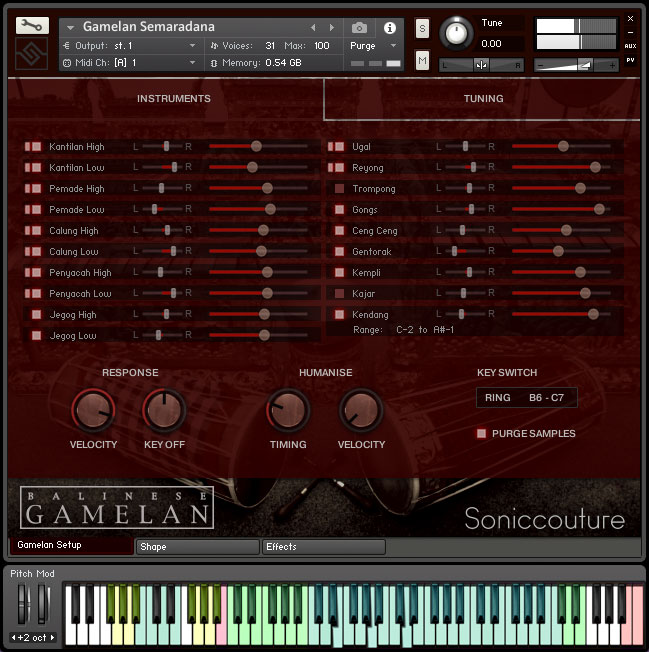Toggle the Jegog High instrument button
The width and height of the screenshot is (649, 652).
click(37, 314)
